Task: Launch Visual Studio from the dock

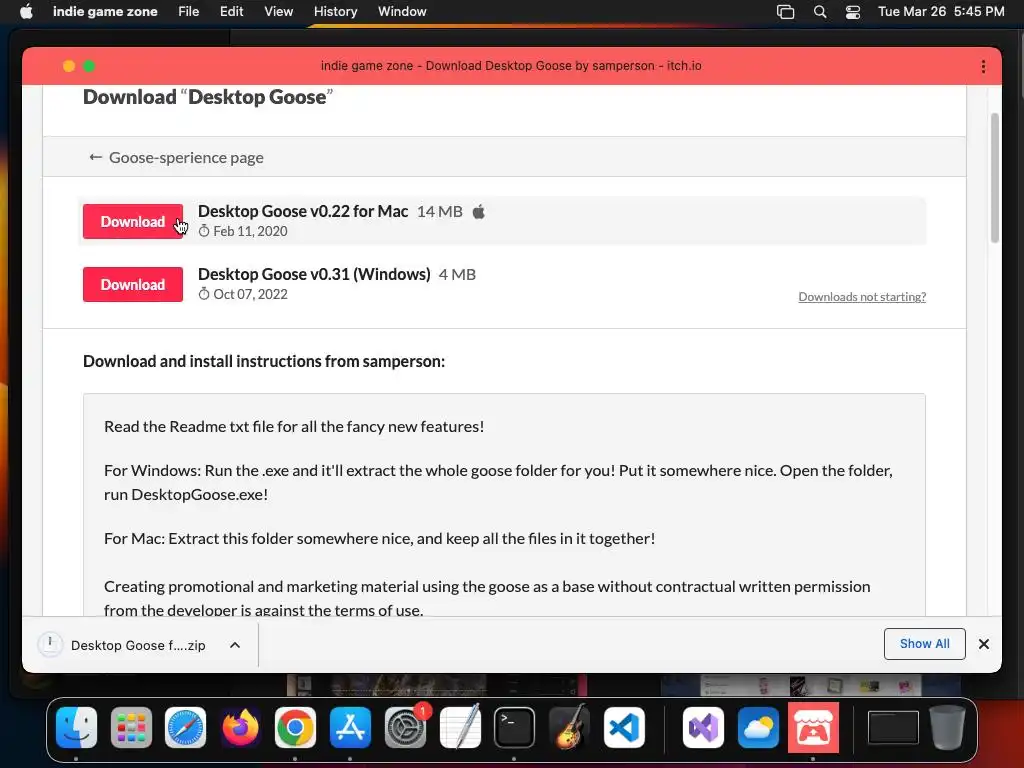Action: click(x=703, y=727)
